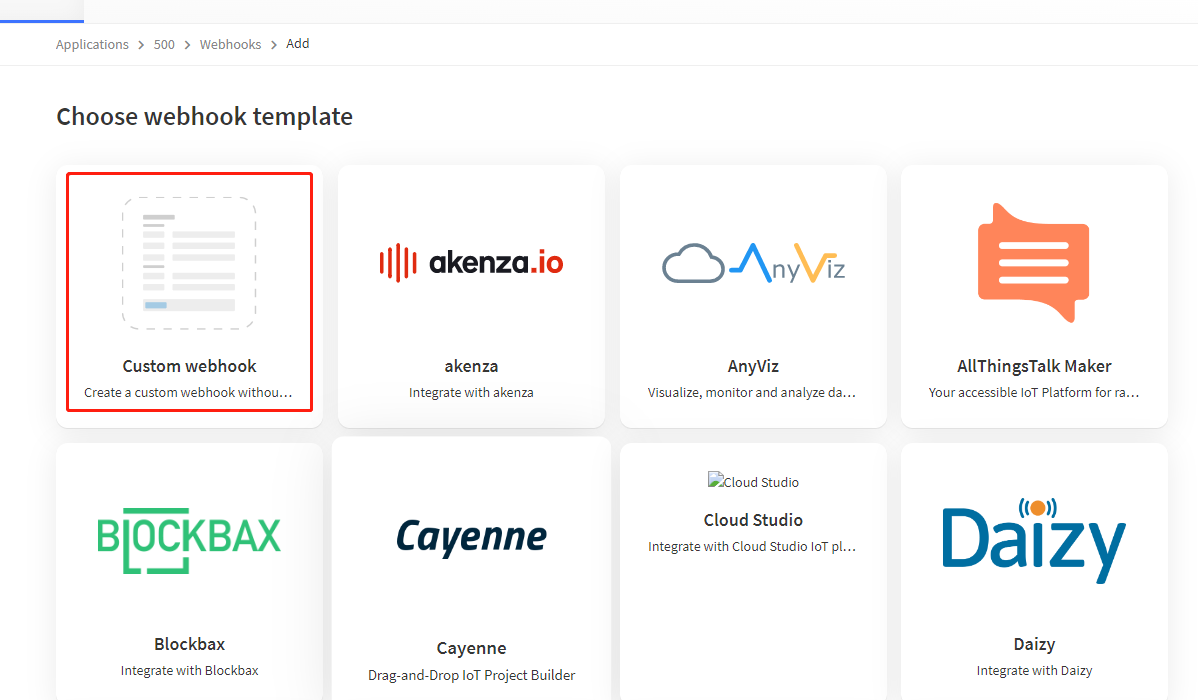Click 'Your accessible IoT Platform for ra...' text
Image resolution: width=1198 pixels, height=700 pixels.
[x=1034, y=392]
